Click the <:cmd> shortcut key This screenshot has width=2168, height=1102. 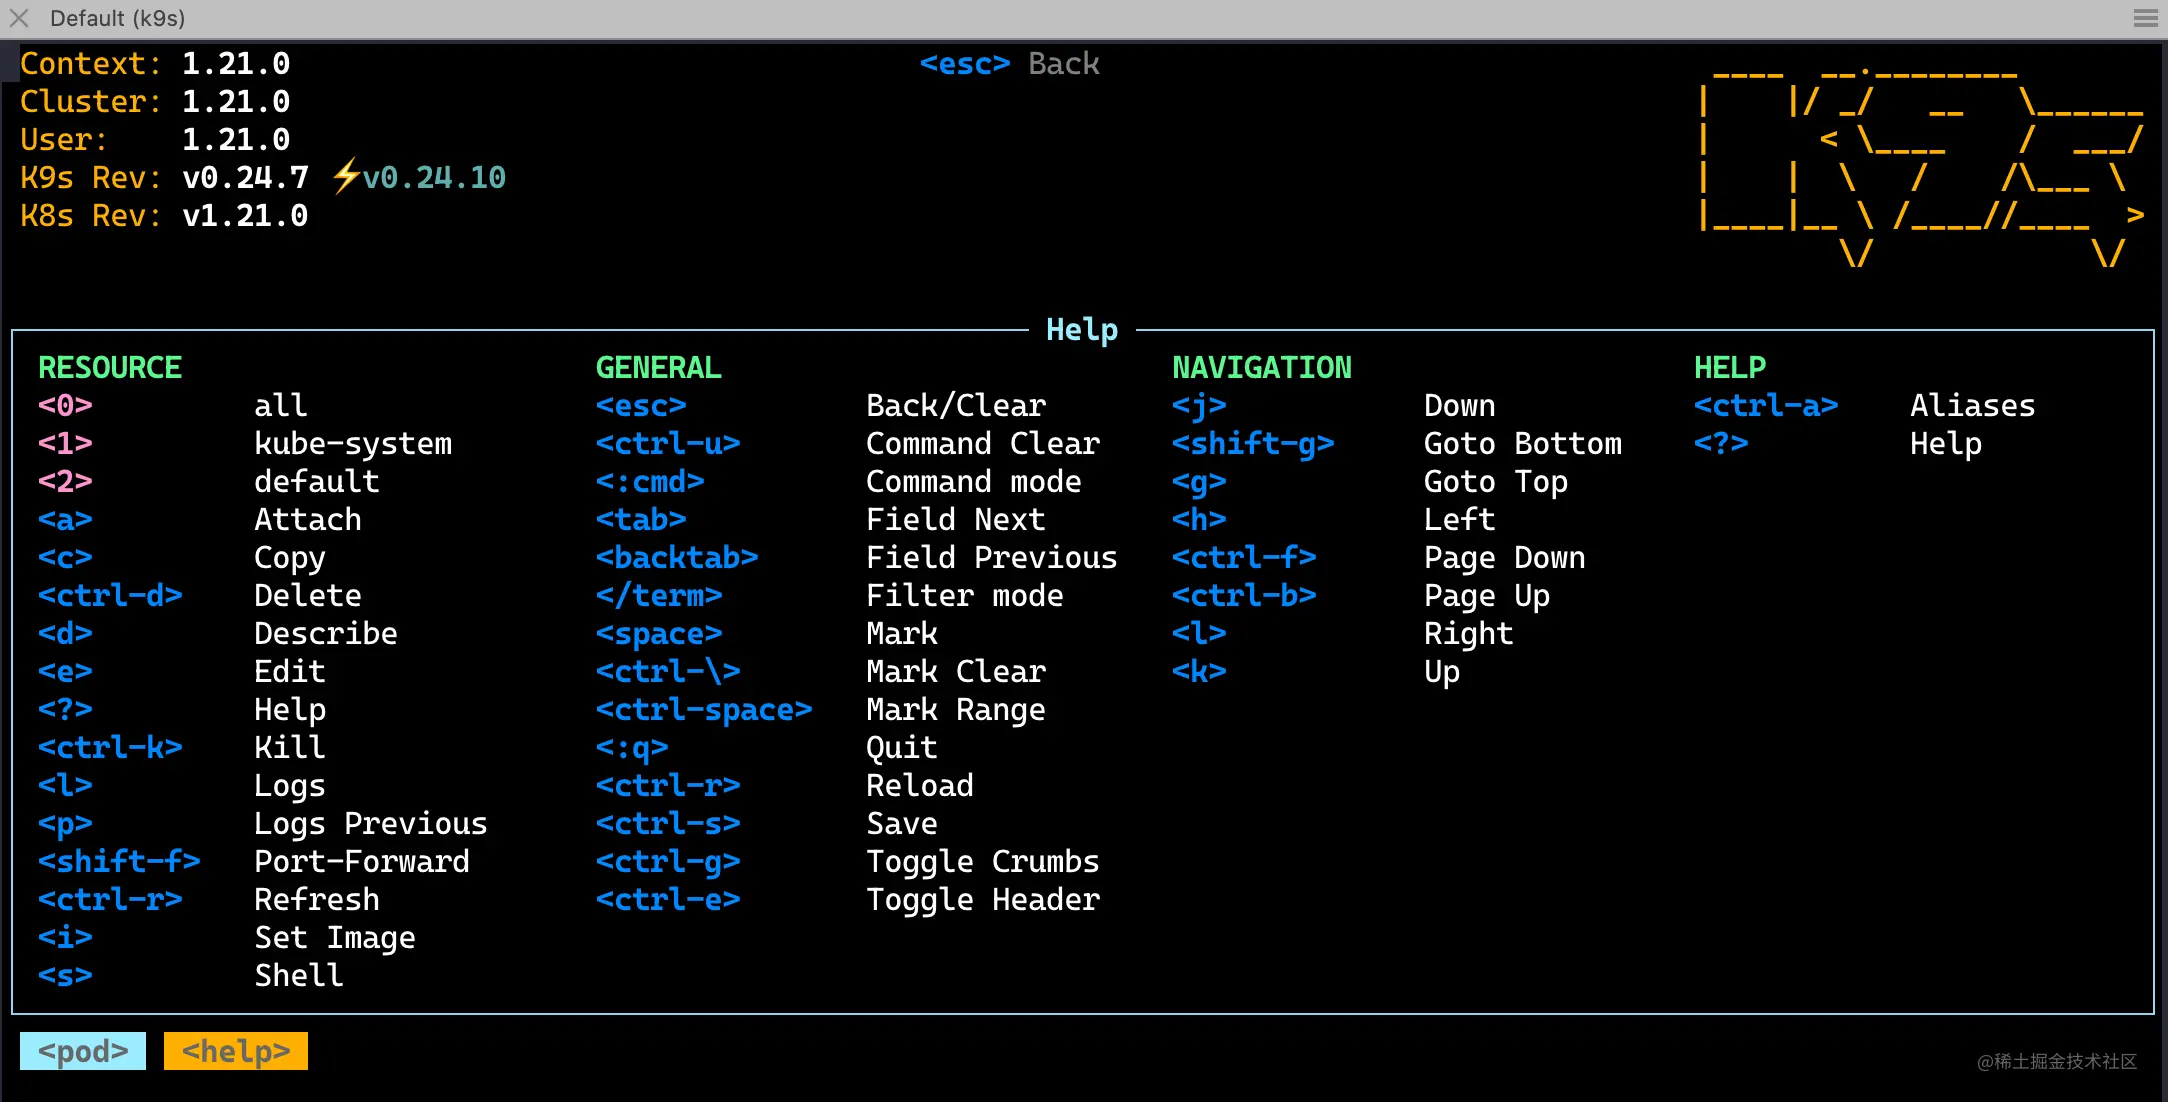650,482
